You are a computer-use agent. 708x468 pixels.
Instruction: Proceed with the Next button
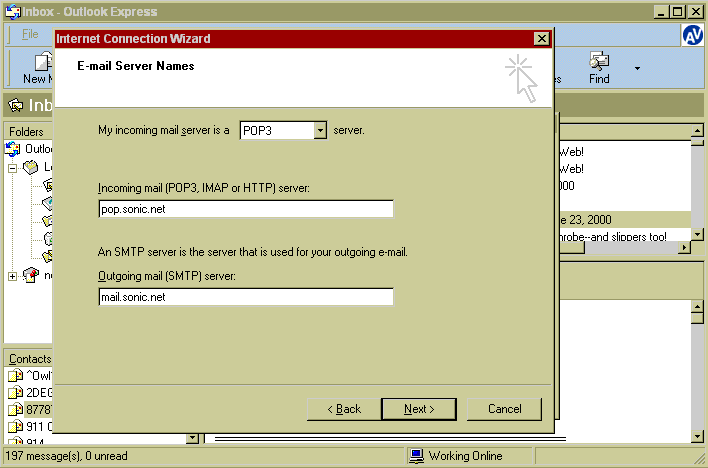(419, 409)
